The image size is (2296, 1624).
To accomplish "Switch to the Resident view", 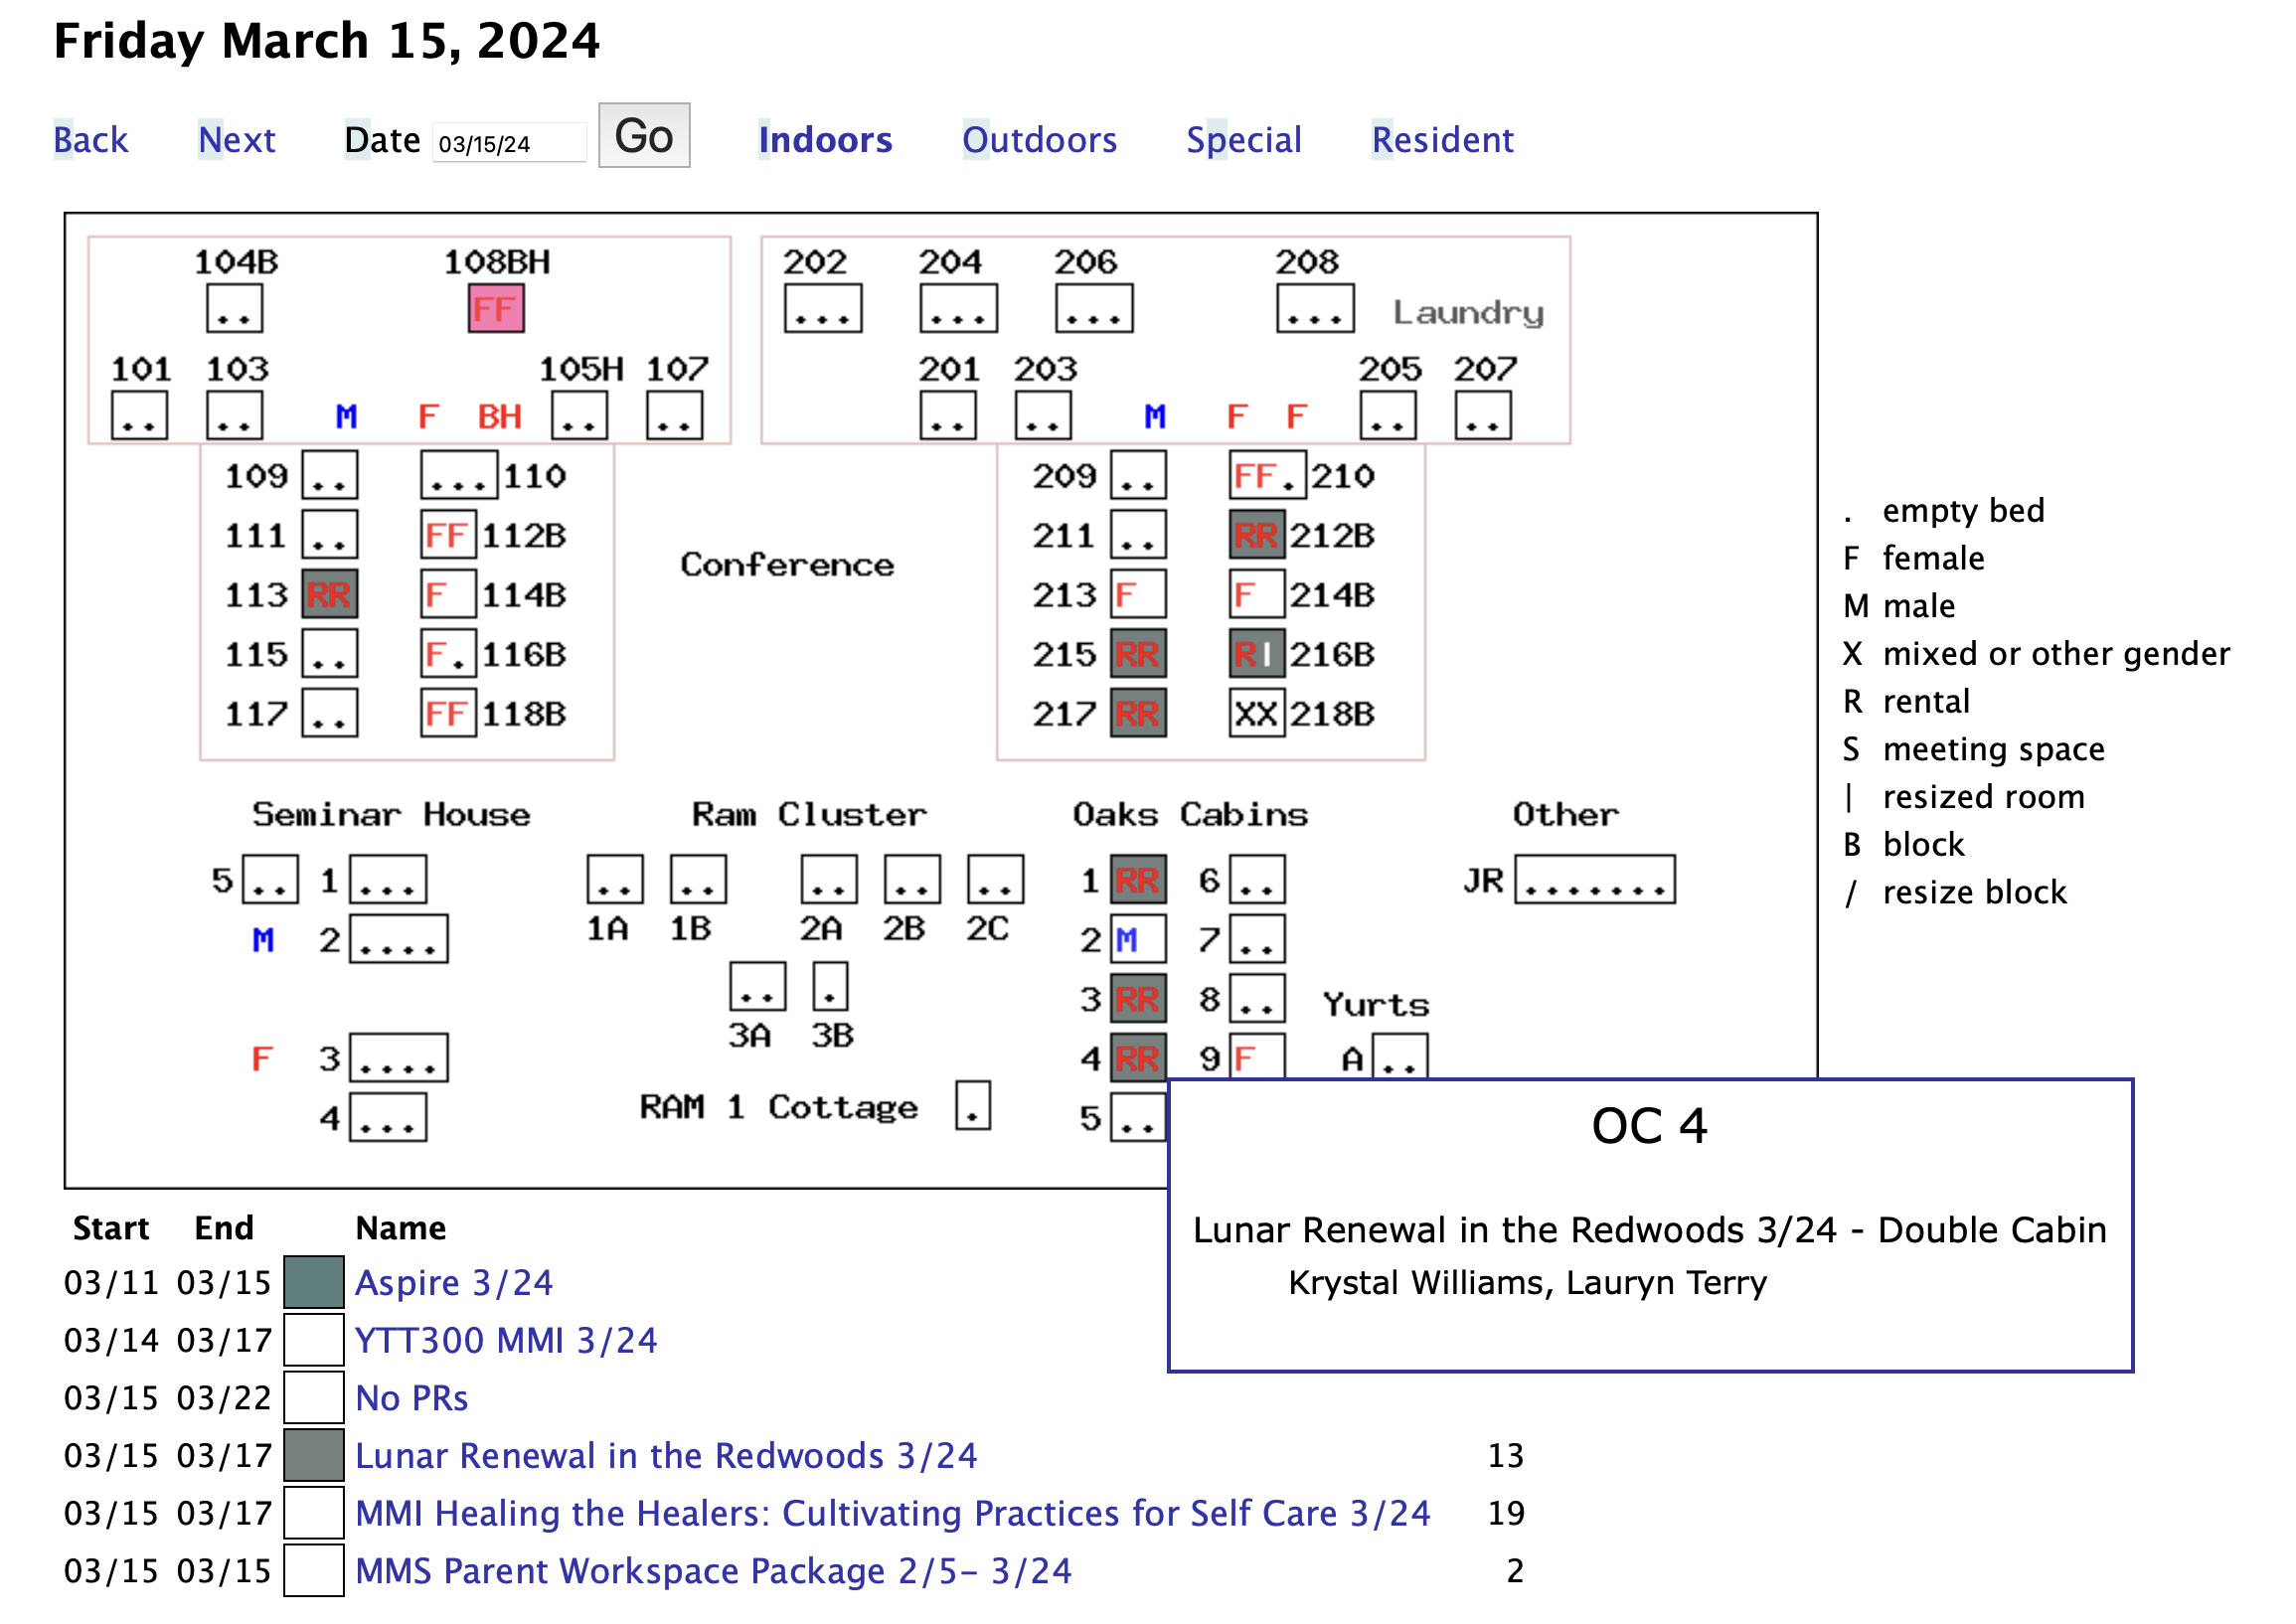I will [x=1442, y=140].
